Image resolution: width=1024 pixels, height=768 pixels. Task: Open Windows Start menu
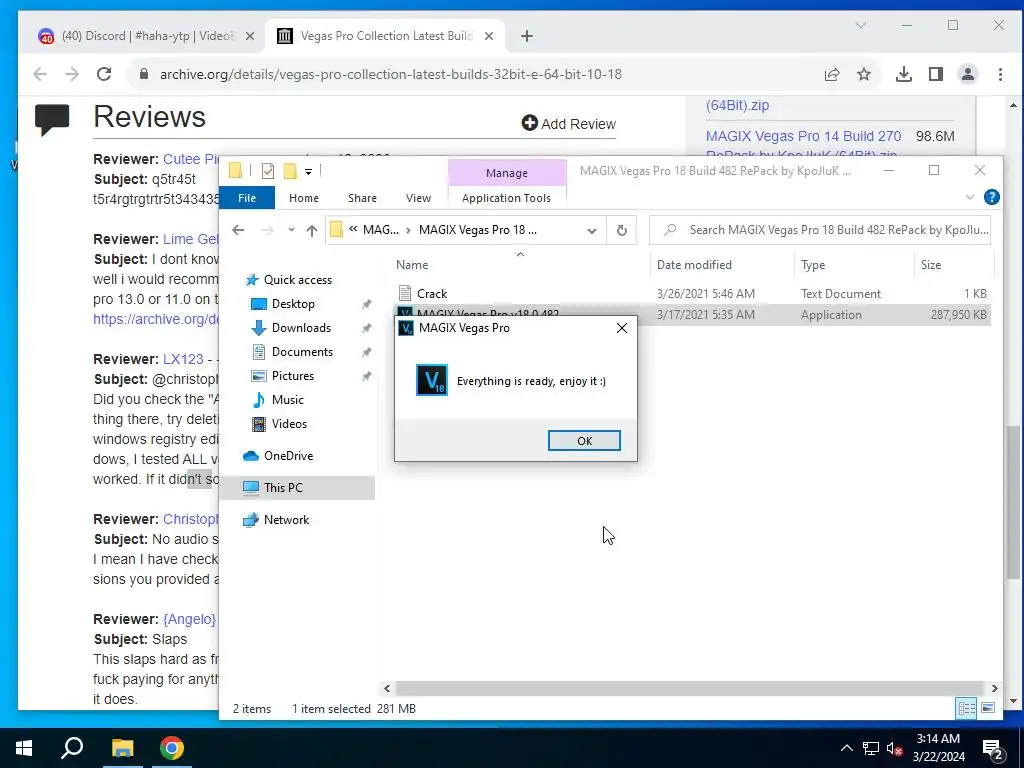pos(24,748)
